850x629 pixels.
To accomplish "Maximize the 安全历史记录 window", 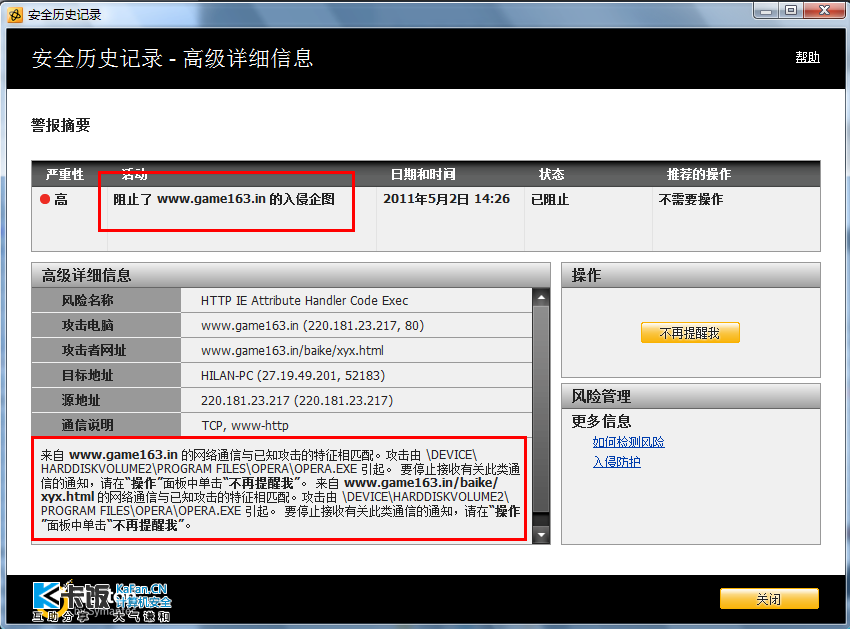I will 791,11.
